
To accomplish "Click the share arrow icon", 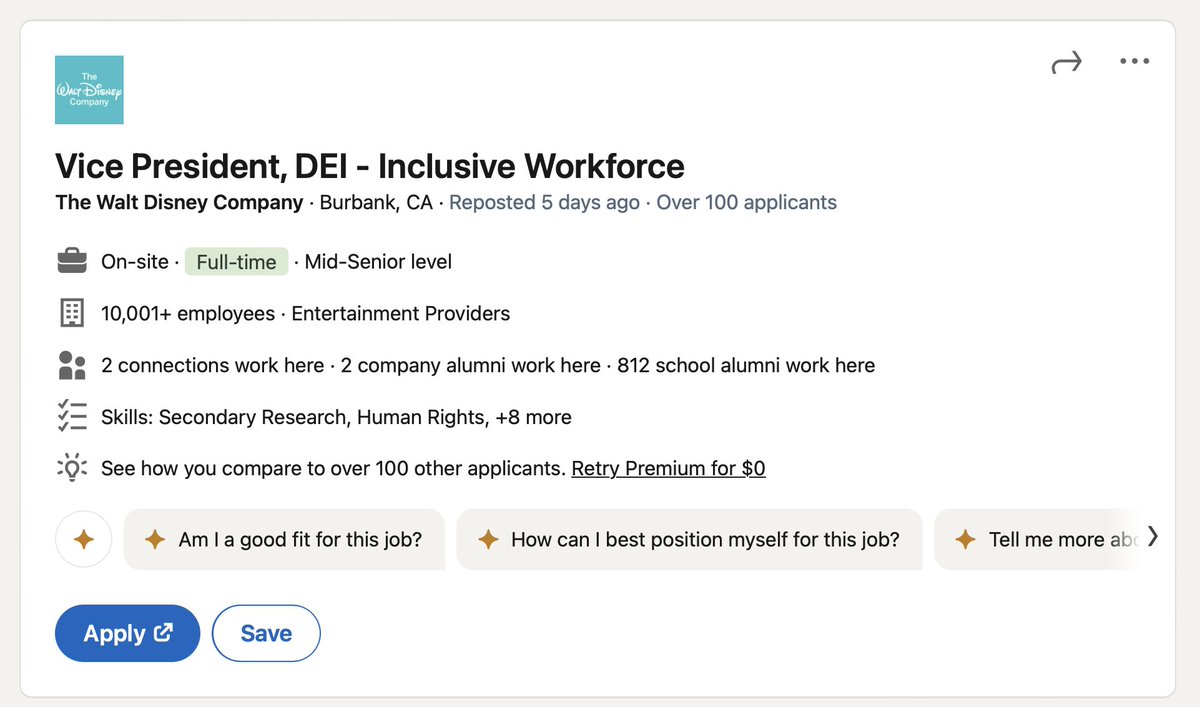I will pyautogui.click(x=1067, y=63).
